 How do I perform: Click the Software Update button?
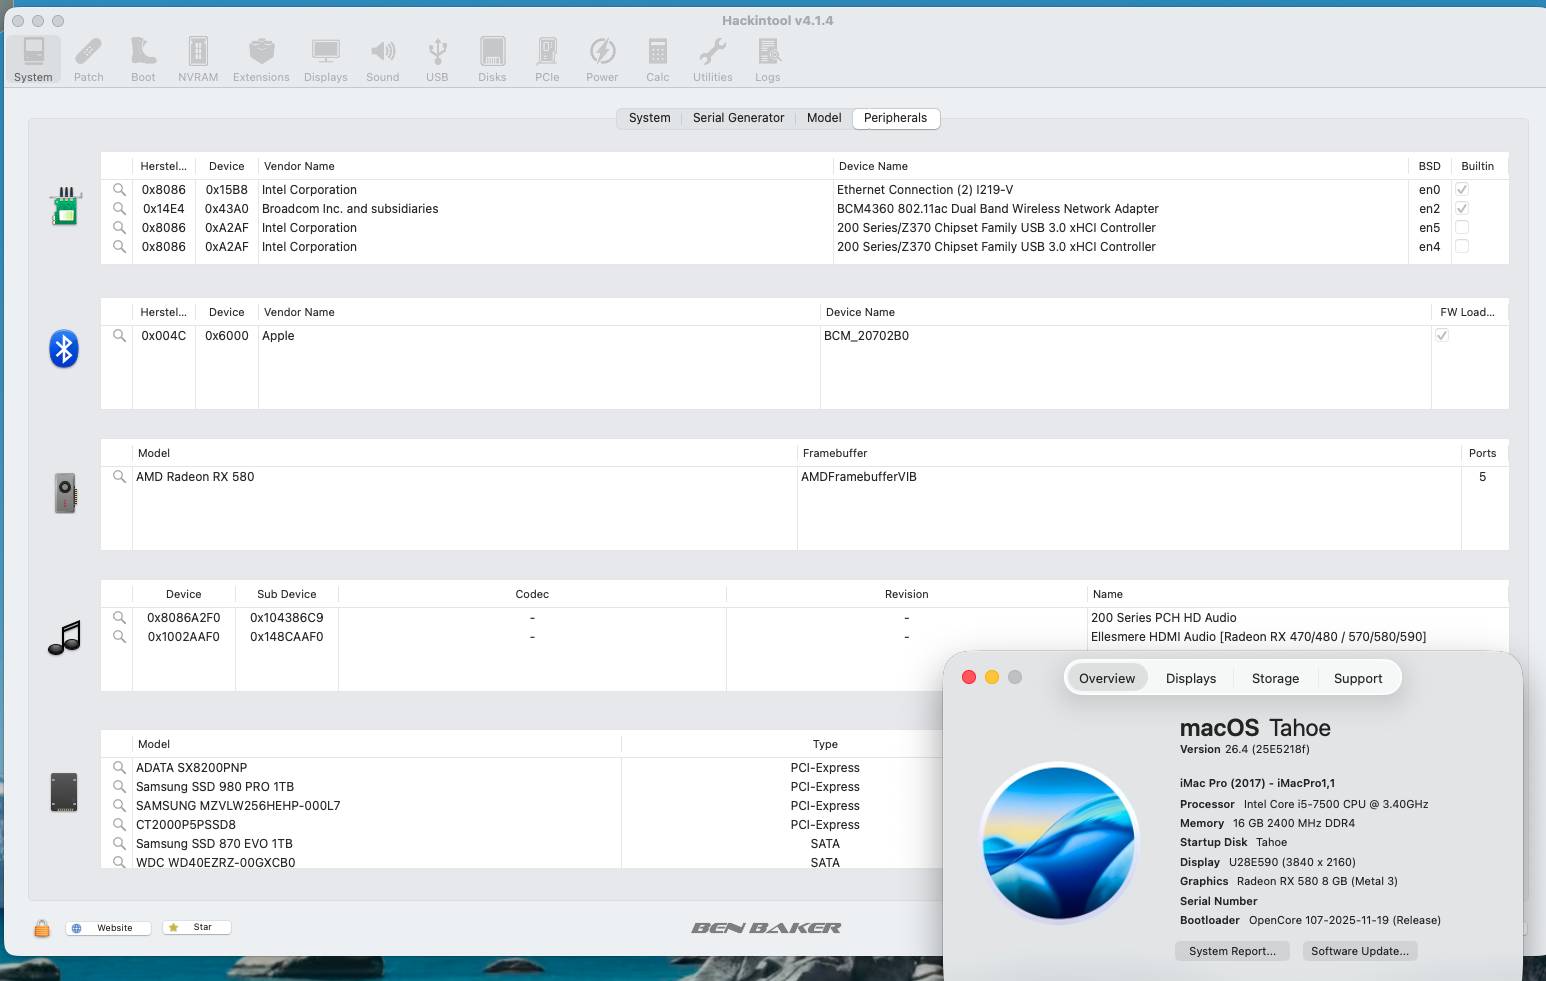coord(1359,951)
